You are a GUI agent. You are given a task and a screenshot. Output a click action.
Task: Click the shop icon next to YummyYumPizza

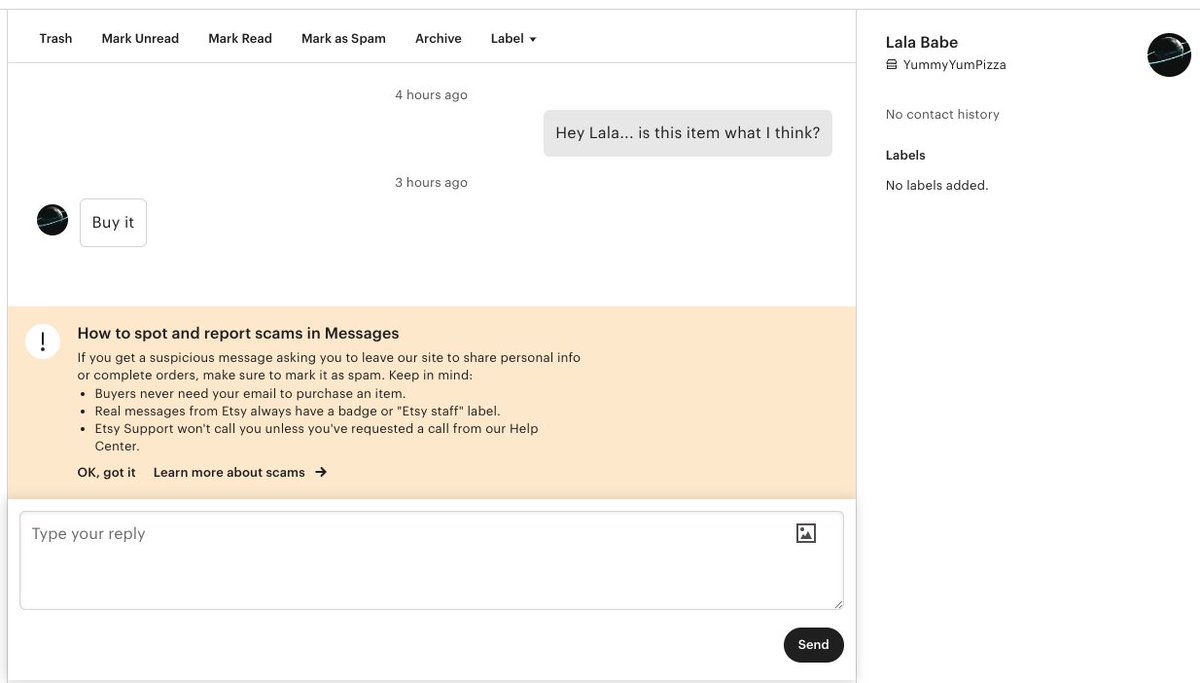pyautogui.click(x=892, y=64)
